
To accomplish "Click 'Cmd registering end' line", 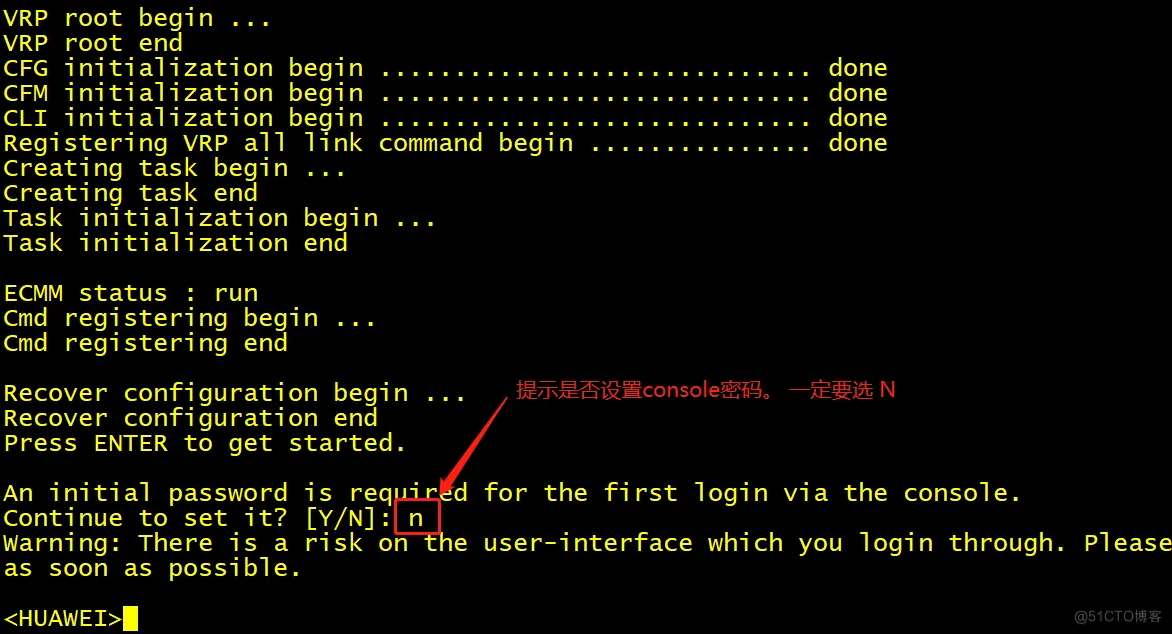I will [146, 343].
